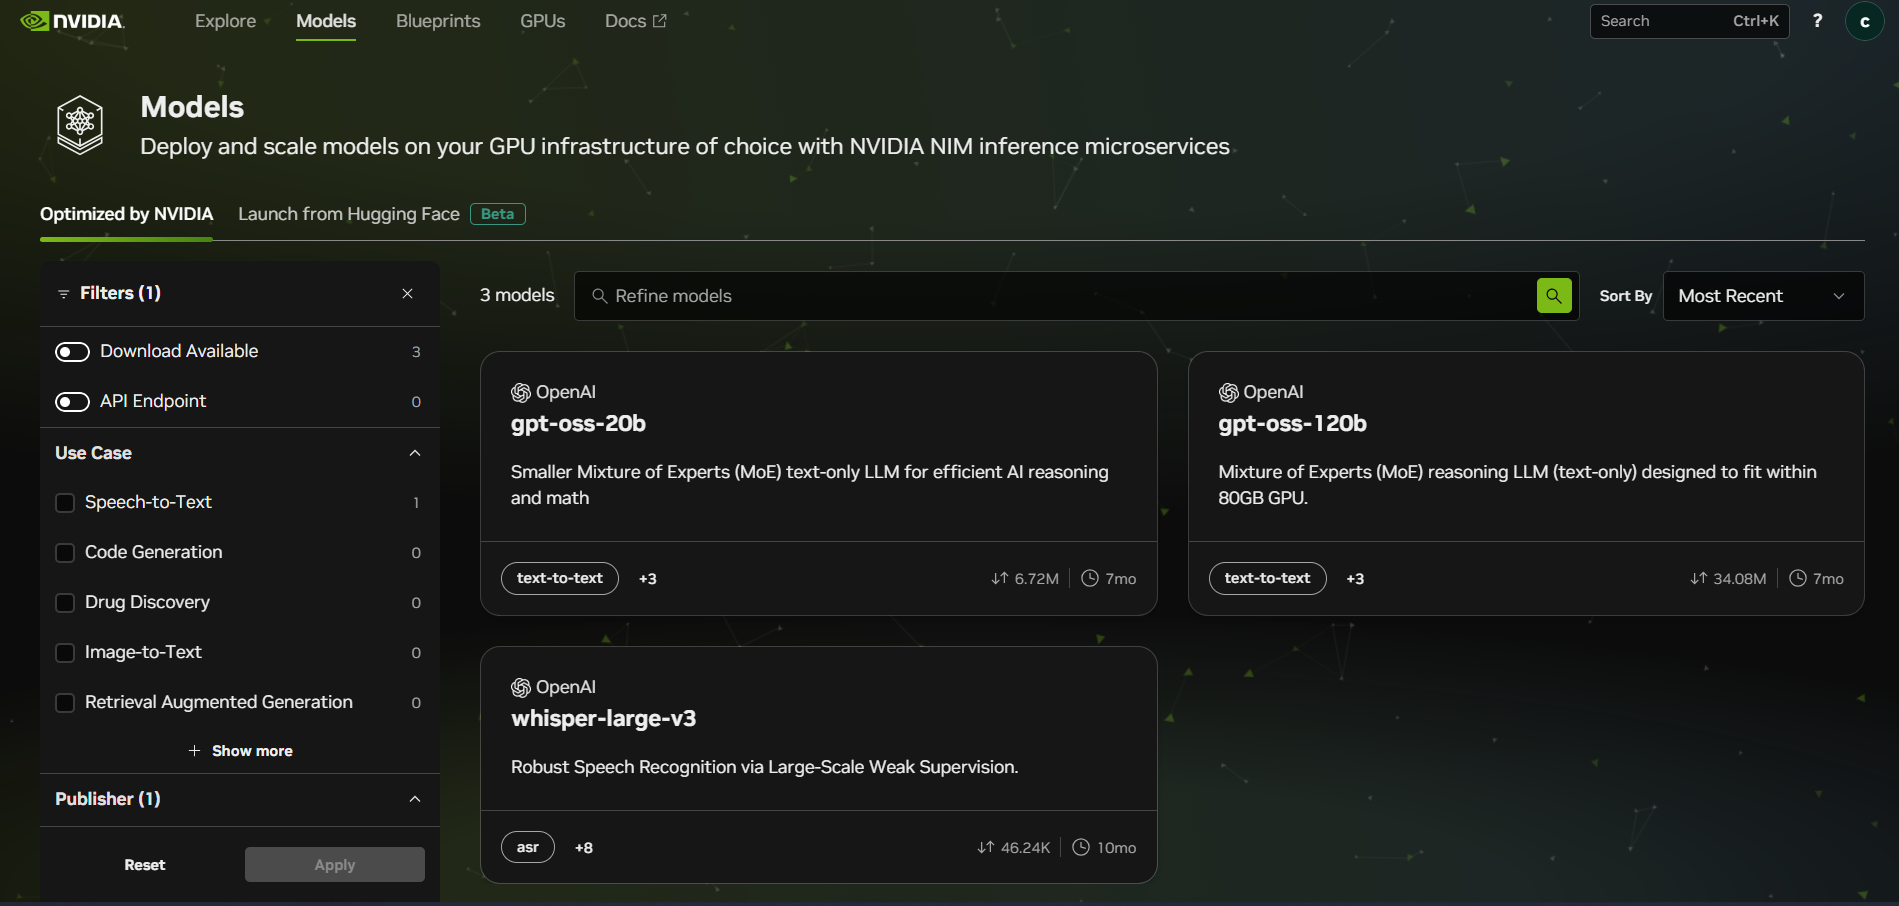Click the plus icon beside Show more
Image resolution: width=1899 pixels, height=906 pixels.
[x=194, y=751]
